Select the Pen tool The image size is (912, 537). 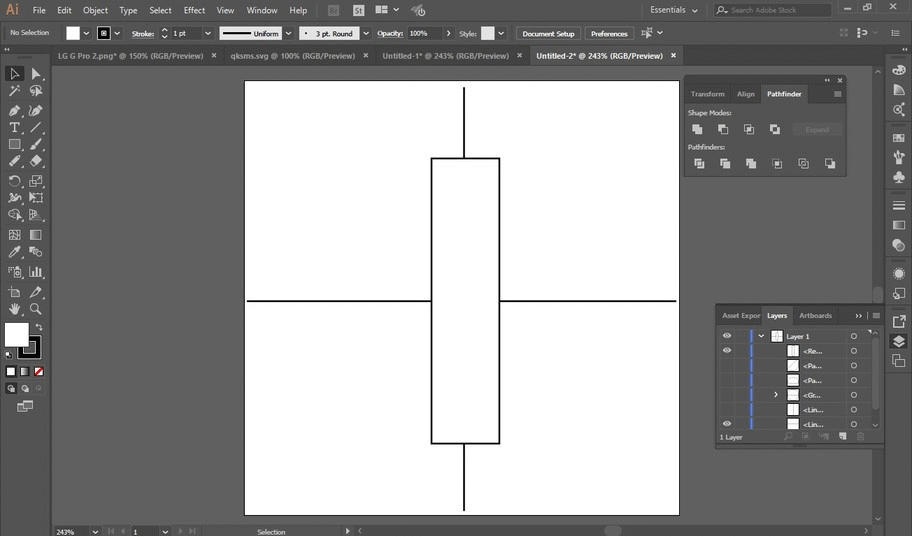[x=15, y=111]
